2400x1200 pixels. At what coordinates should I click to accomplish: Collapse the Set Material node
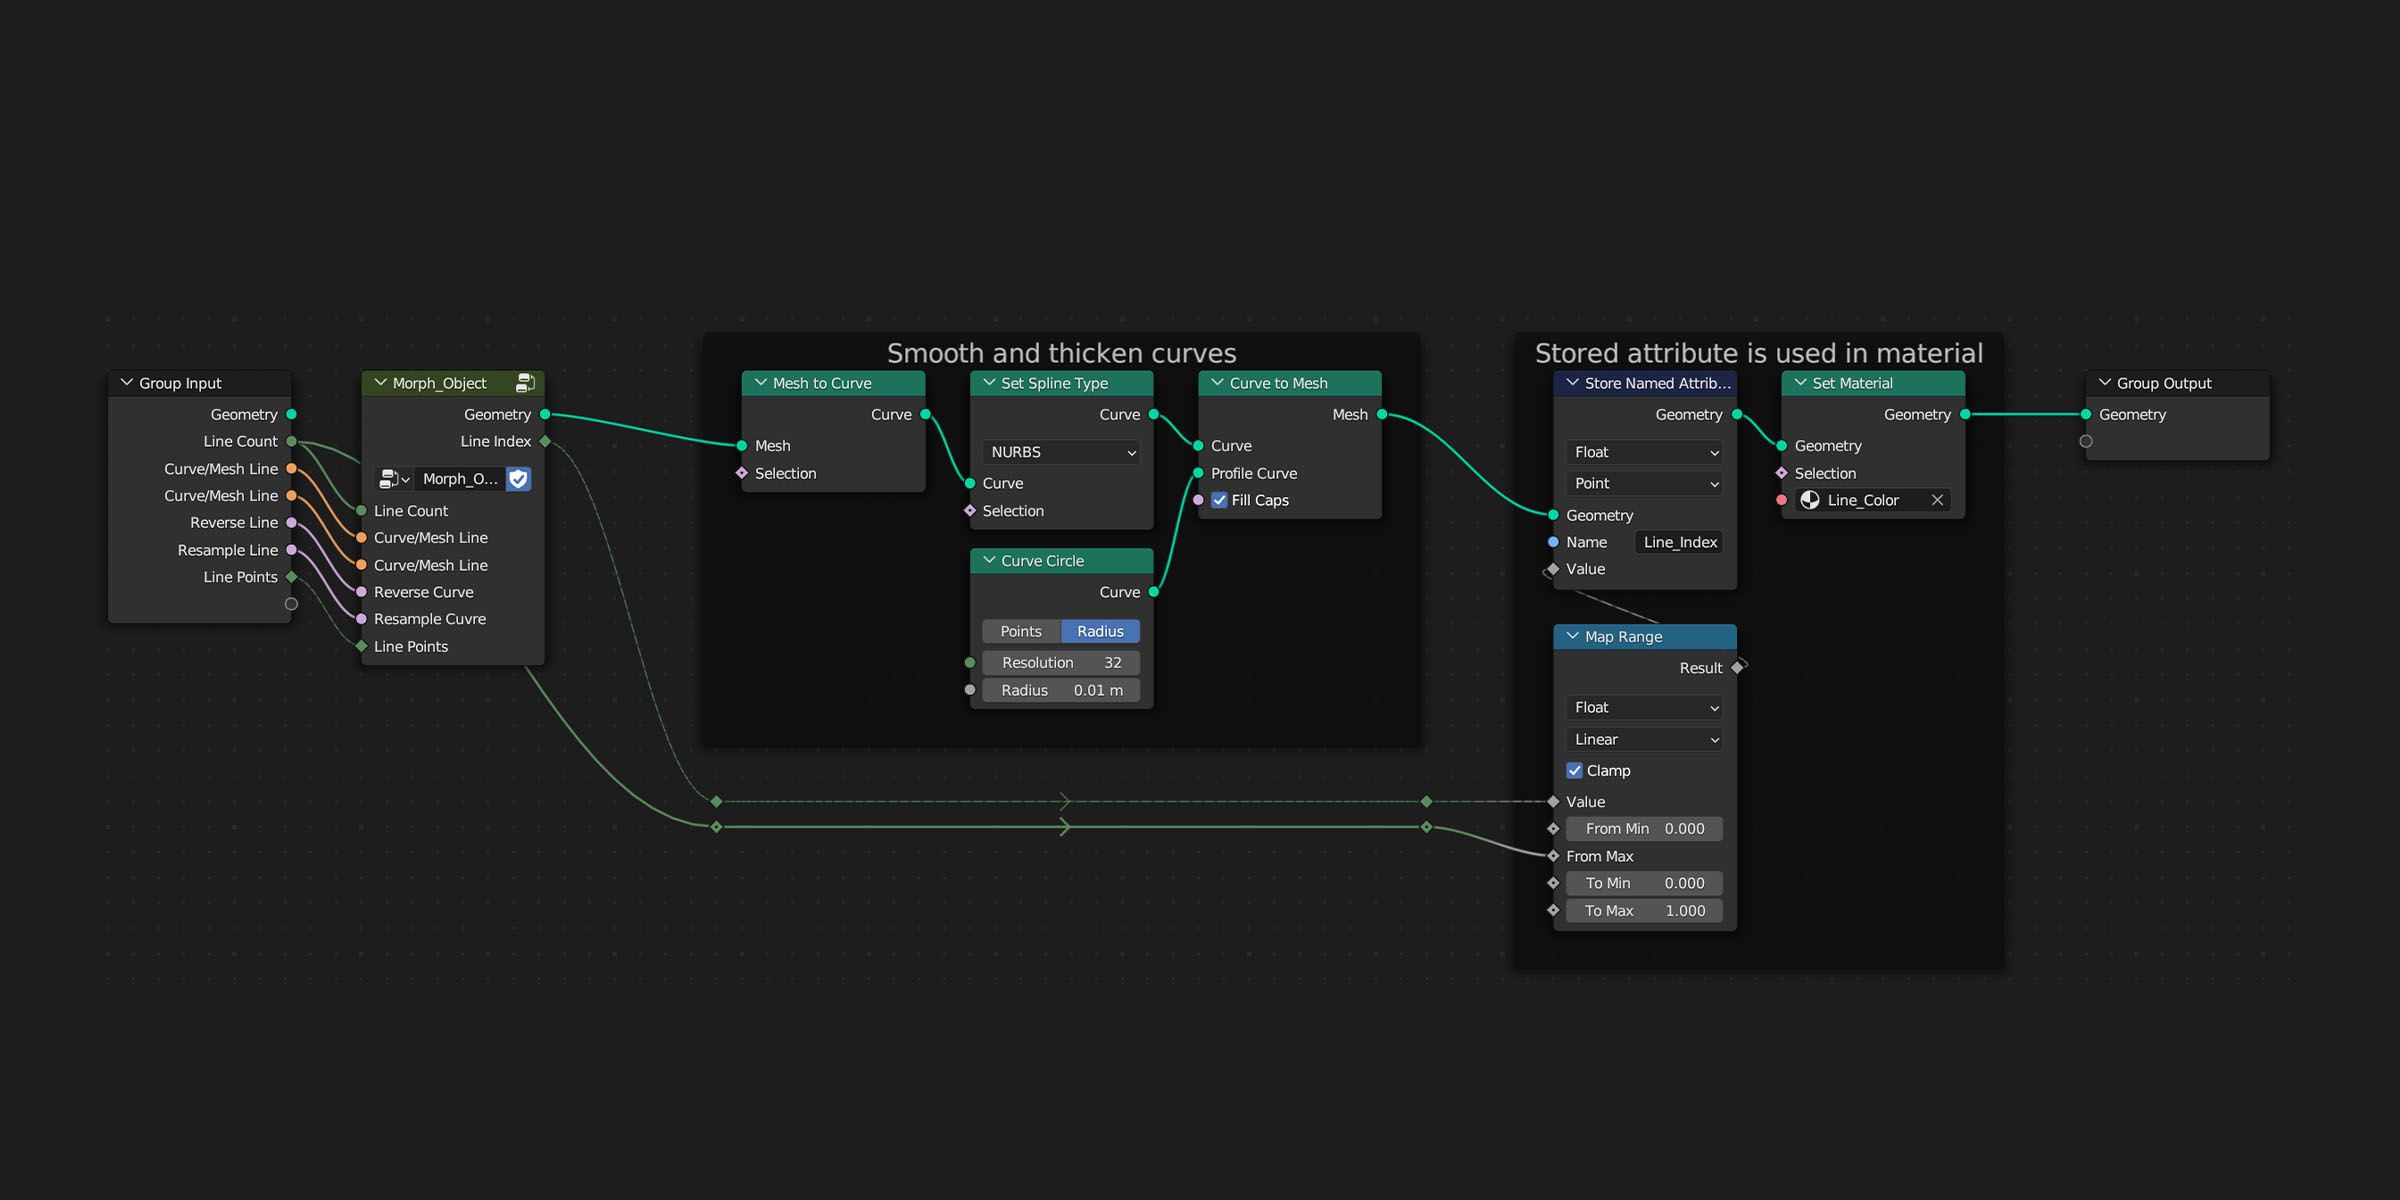pyautogui.click(x=1801, y=383)
